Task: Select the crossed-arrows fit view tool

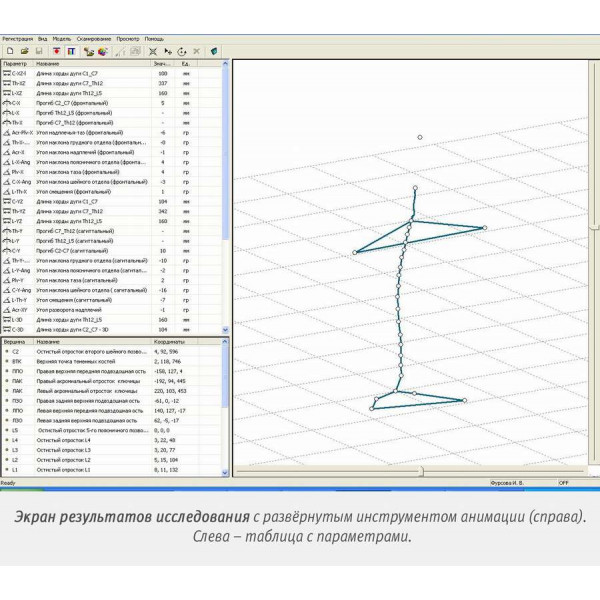Action: pos(153,51)
